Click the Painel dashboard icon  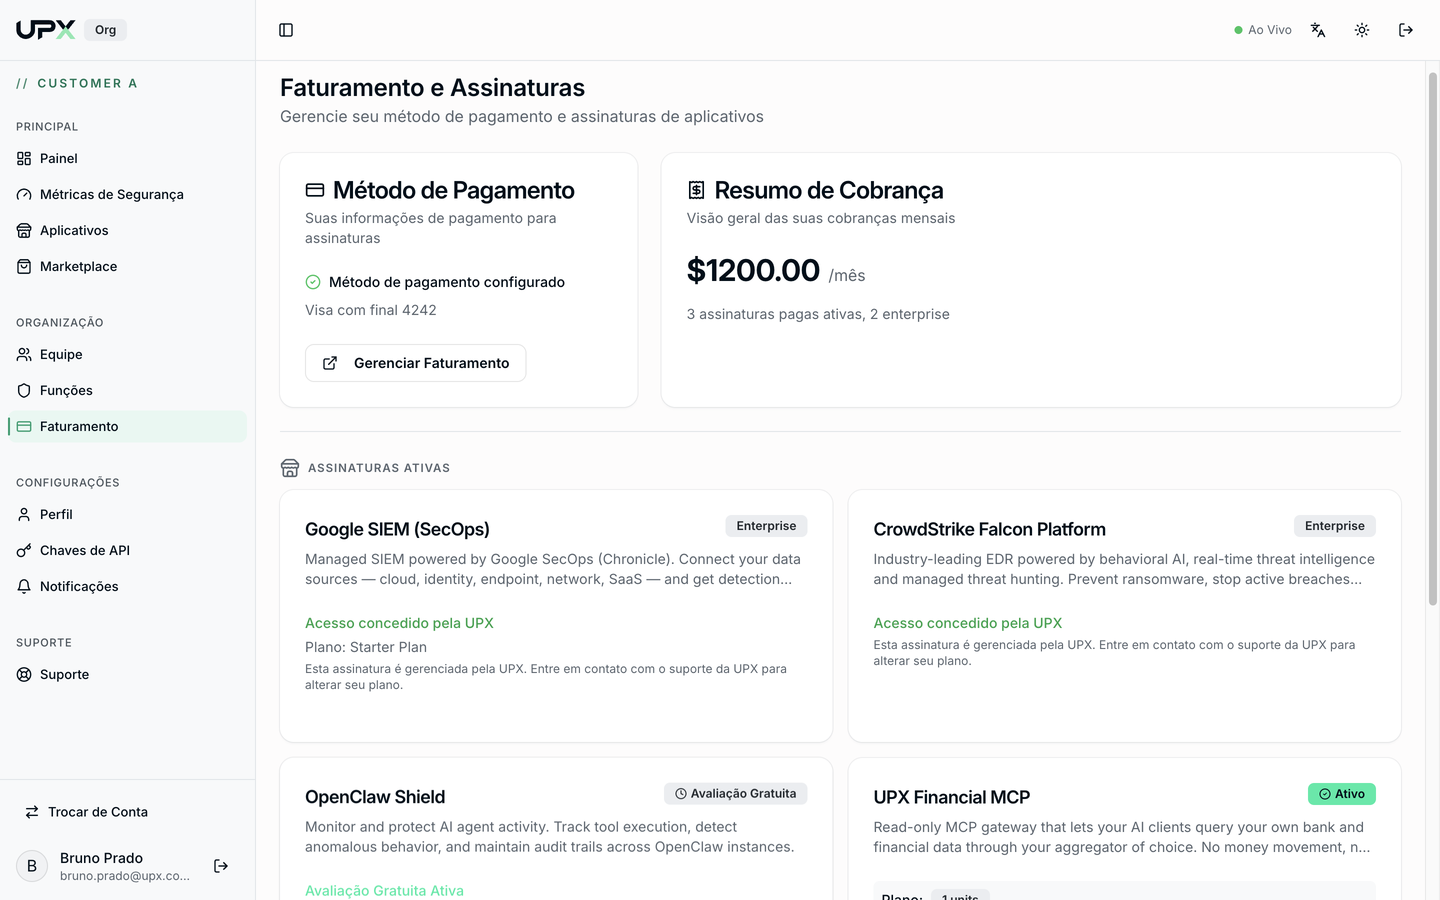[x=24, y=158]
